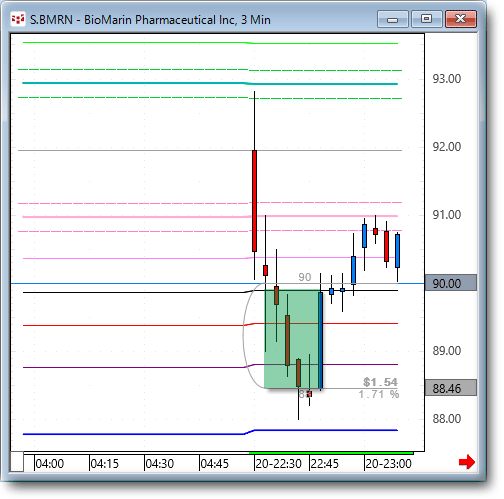Maximize the S.BMRN chart window
The width and height of the screenshot is (504, 499).
(426, 19)
